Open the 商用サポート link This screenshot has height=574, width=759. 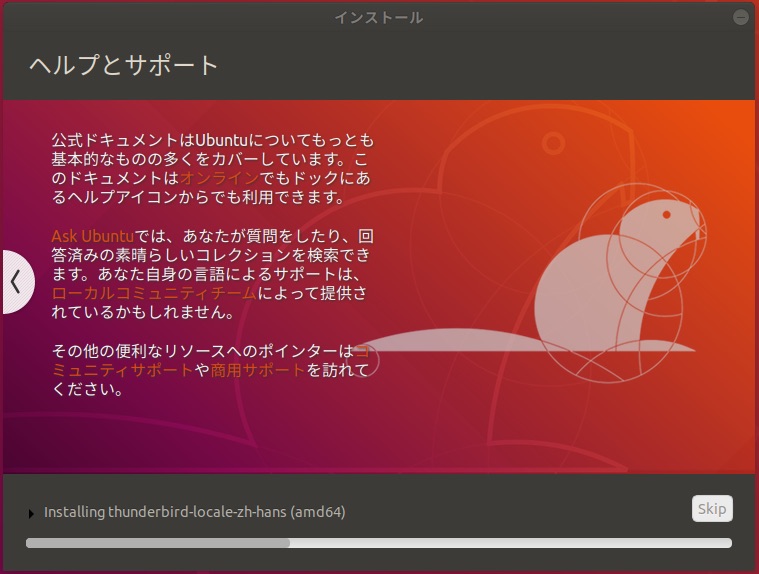[x=258, y=370]
